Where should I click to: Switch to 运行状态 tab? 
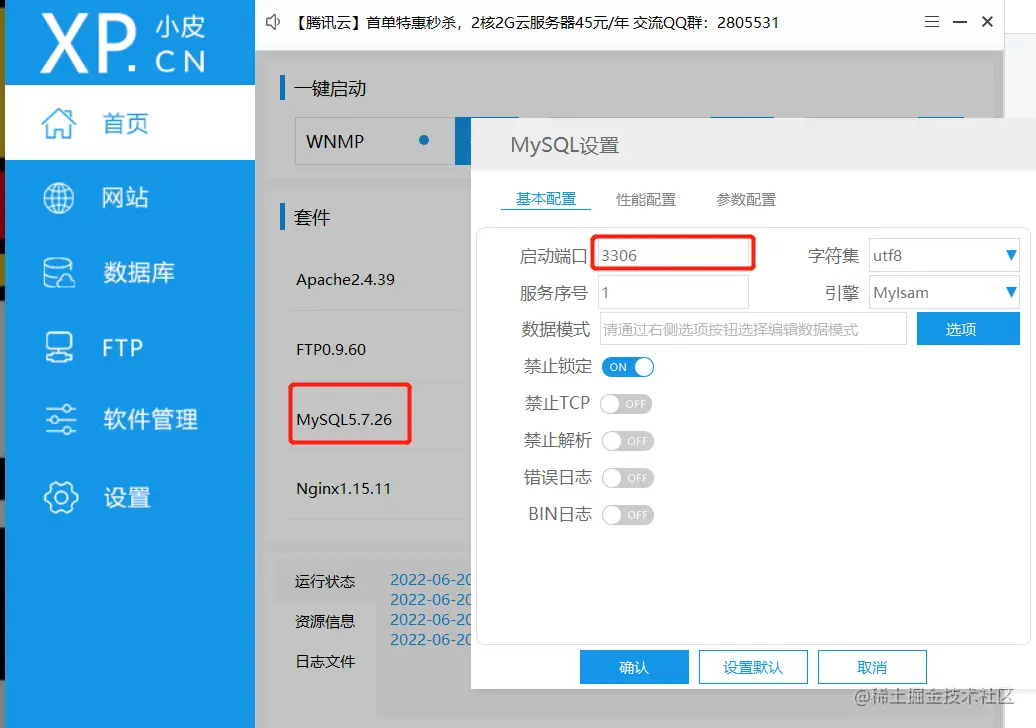[x=324, y=581]
